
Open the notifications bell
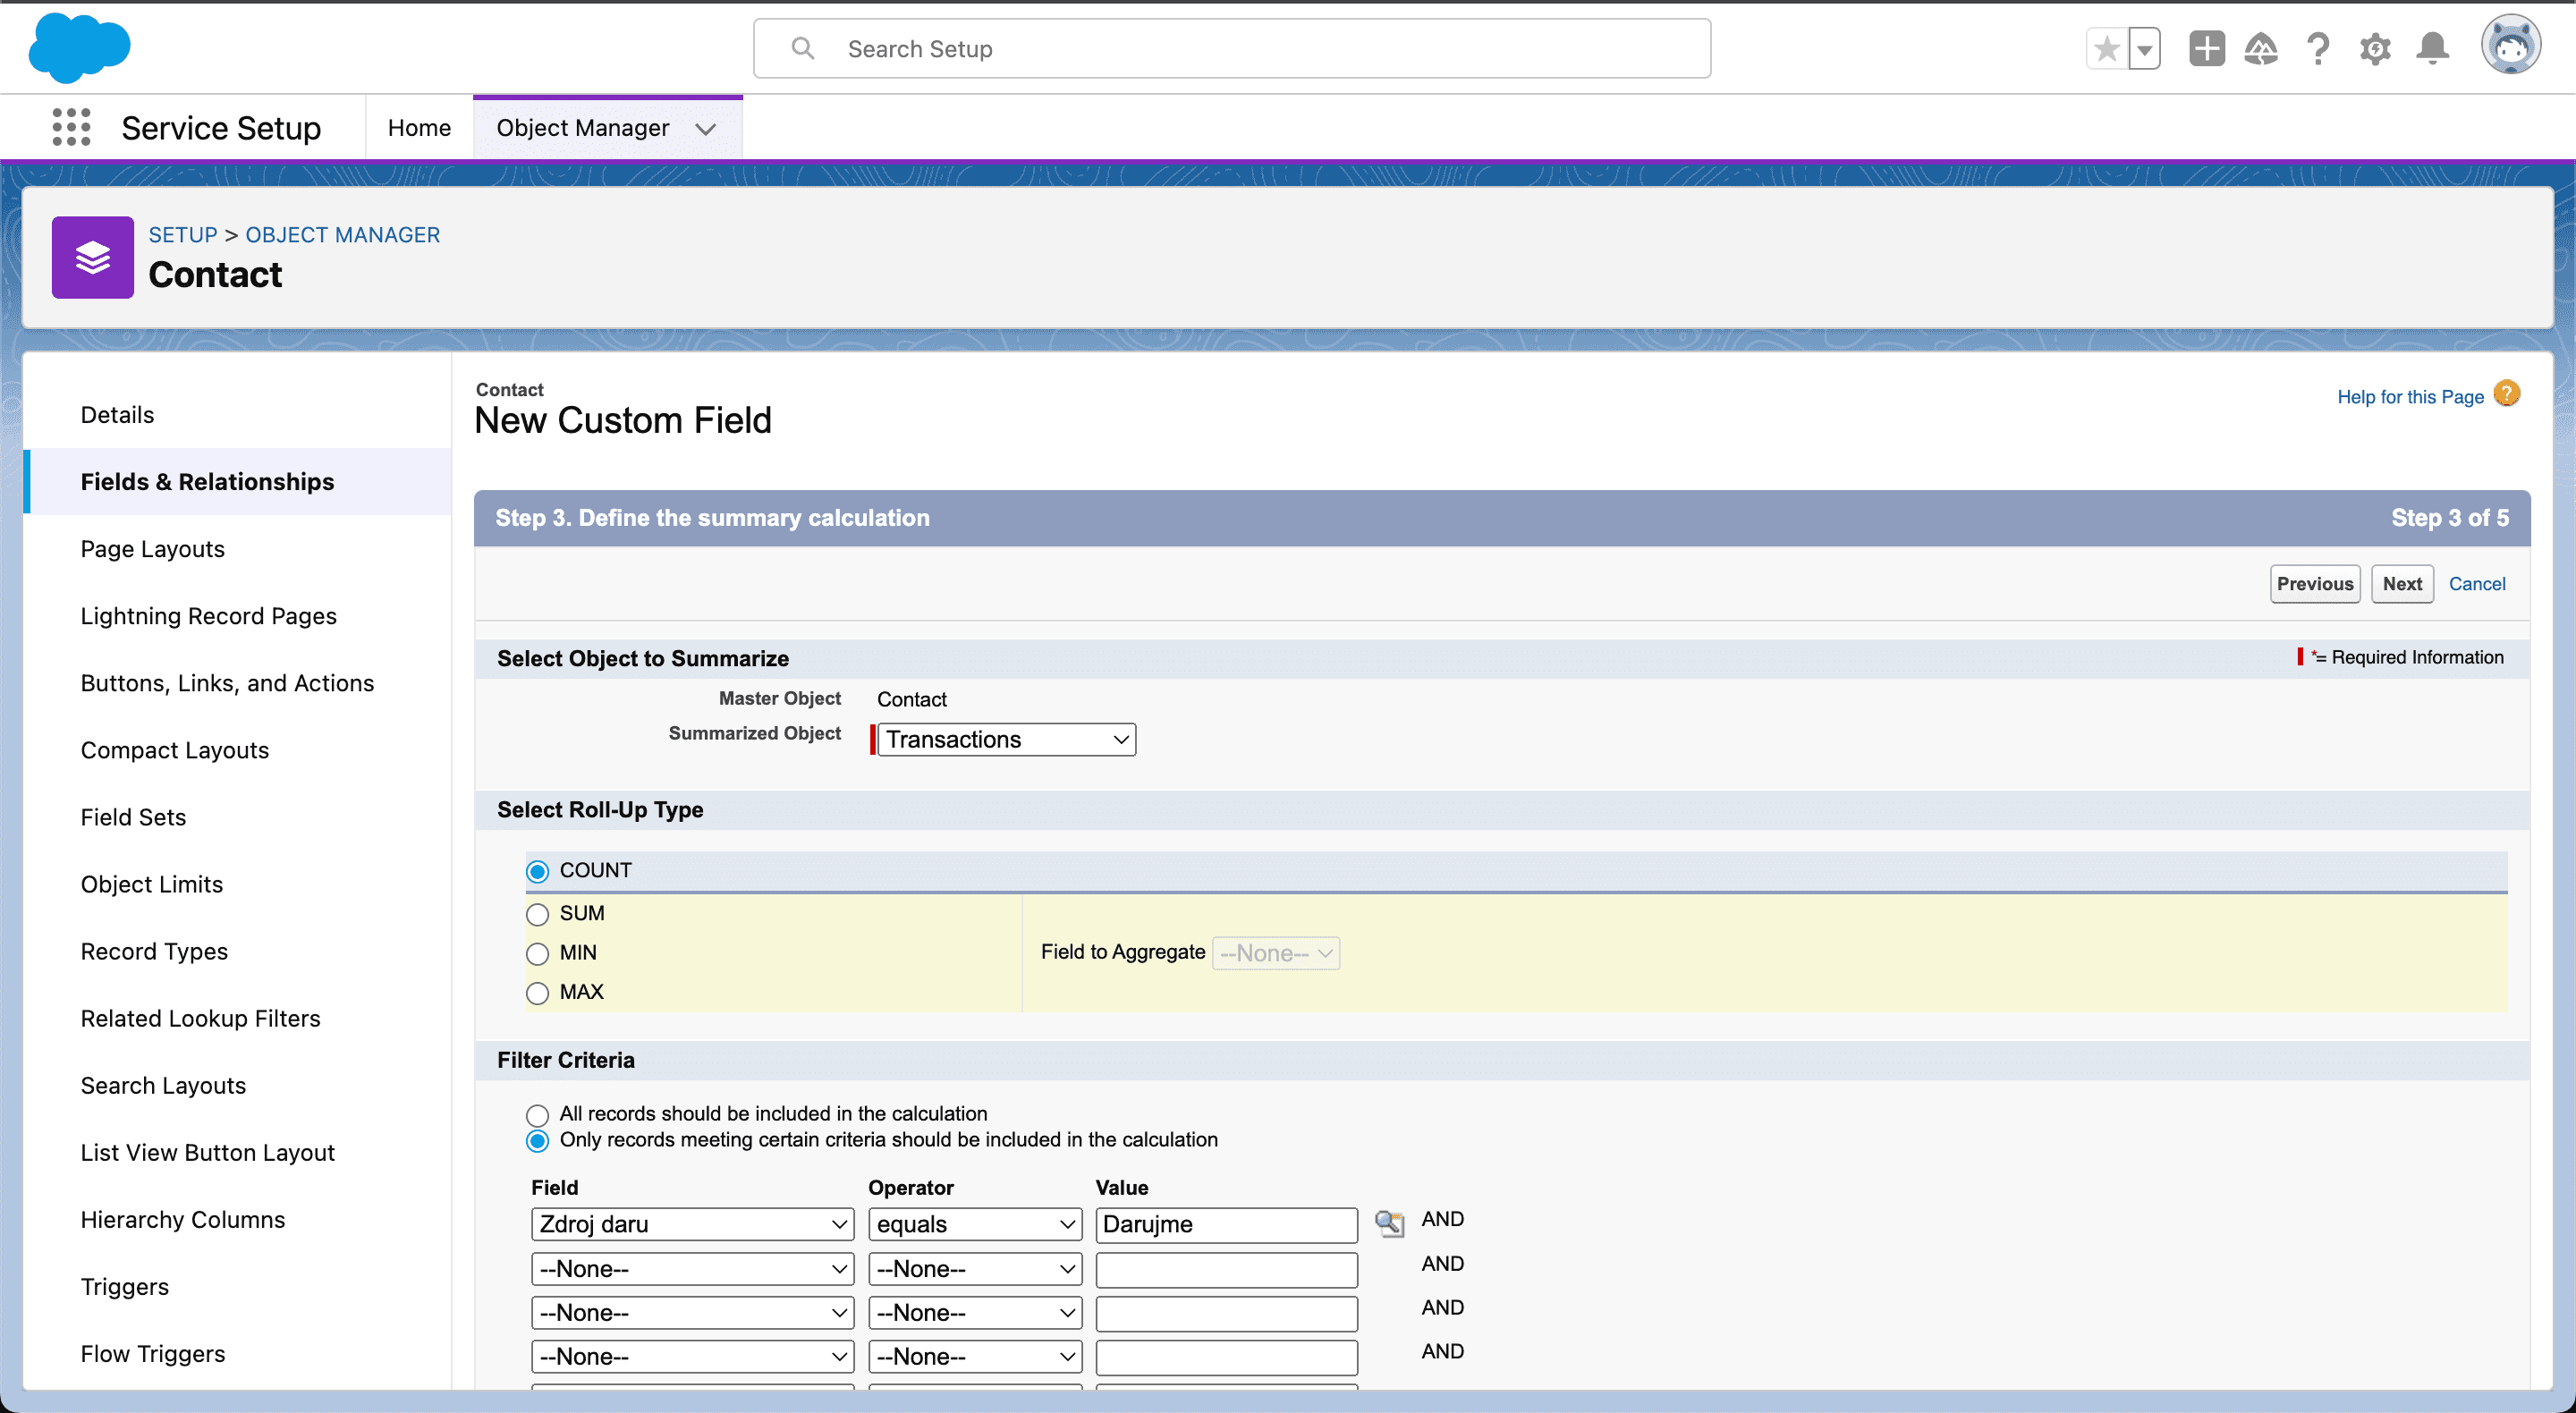[2432, 48]
